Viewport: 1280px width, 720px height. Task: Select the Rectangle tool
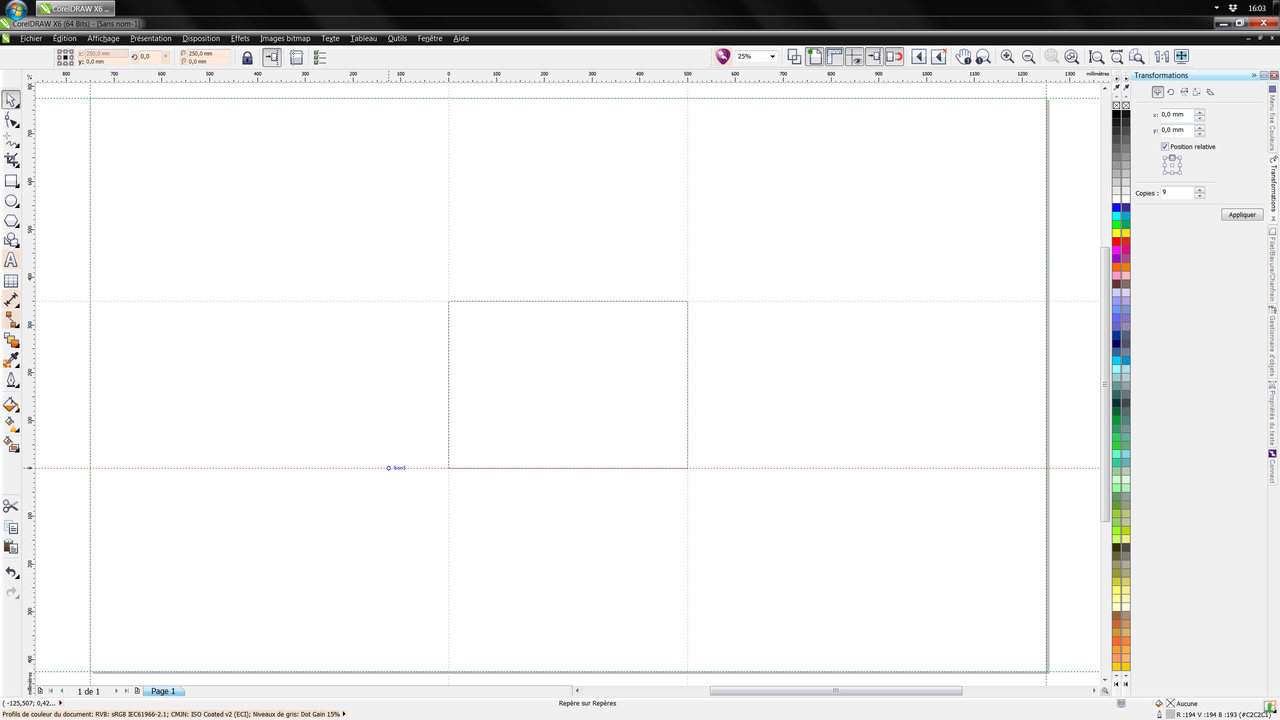[11, 181]
